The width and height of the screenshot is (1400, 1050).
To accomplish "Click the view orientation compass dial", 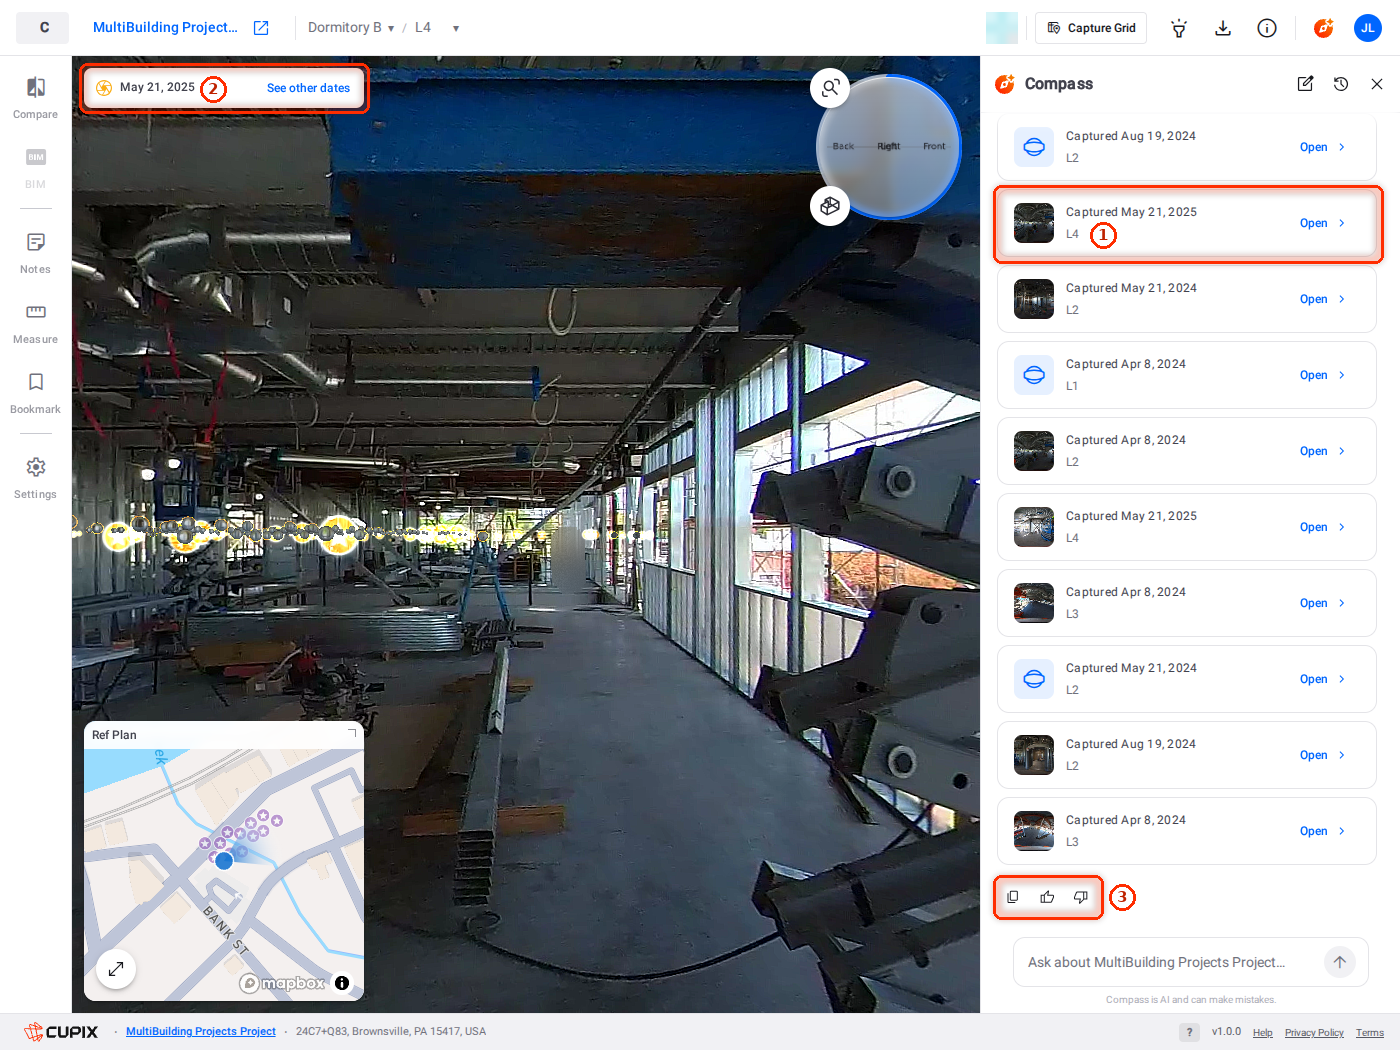I will click(x=889, y=146).
